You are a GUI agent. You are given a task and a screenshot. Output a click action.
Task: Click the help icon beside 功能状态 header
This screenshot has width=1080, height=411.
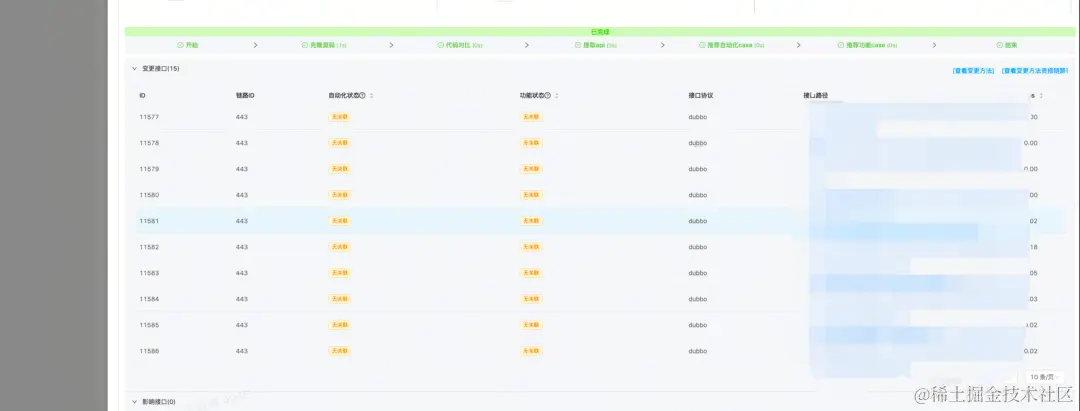point(548,96)
